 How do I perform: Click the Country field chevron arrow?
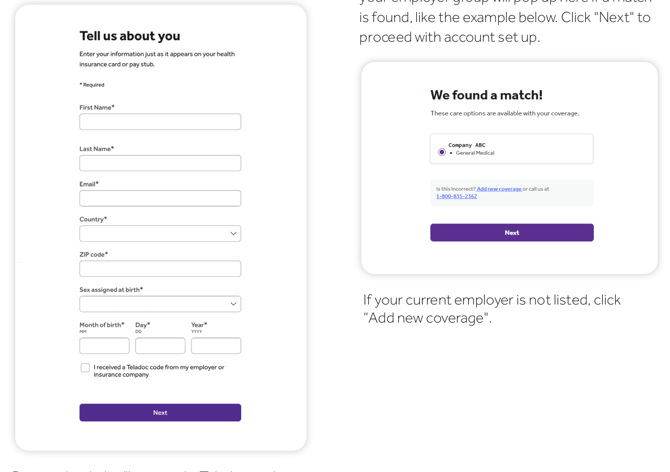233,233
